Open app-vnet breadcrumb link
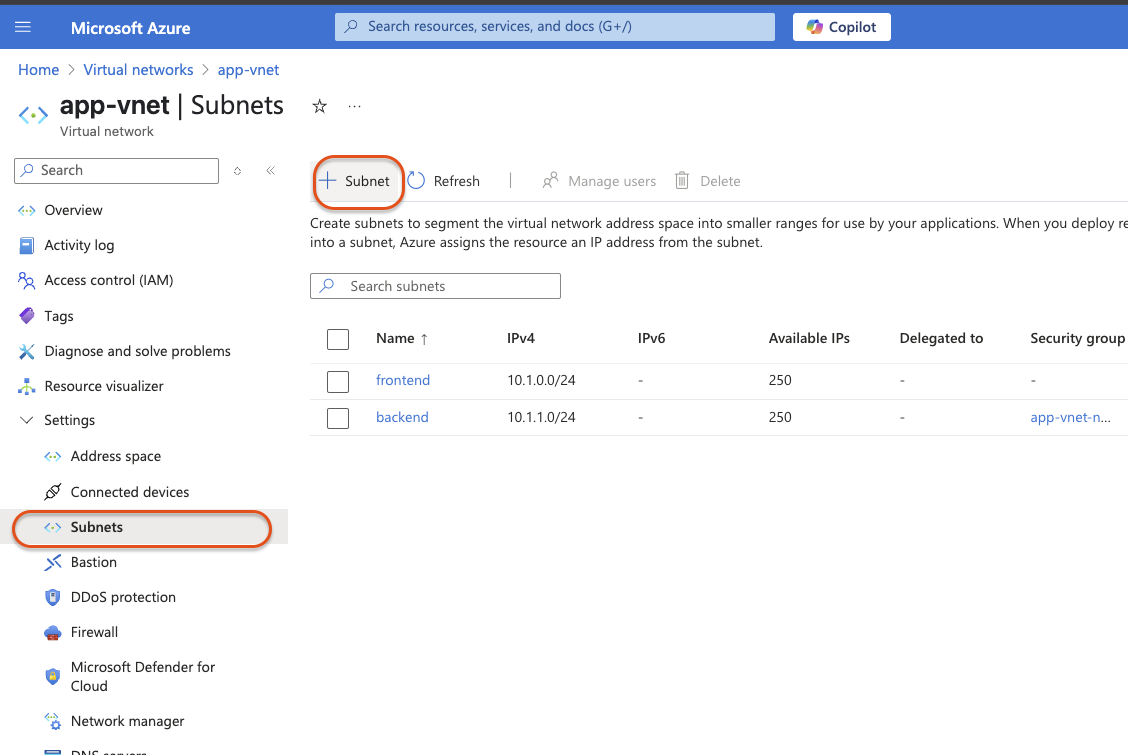The height and width of the screenshot is (755, 1128). coord(248,70)
